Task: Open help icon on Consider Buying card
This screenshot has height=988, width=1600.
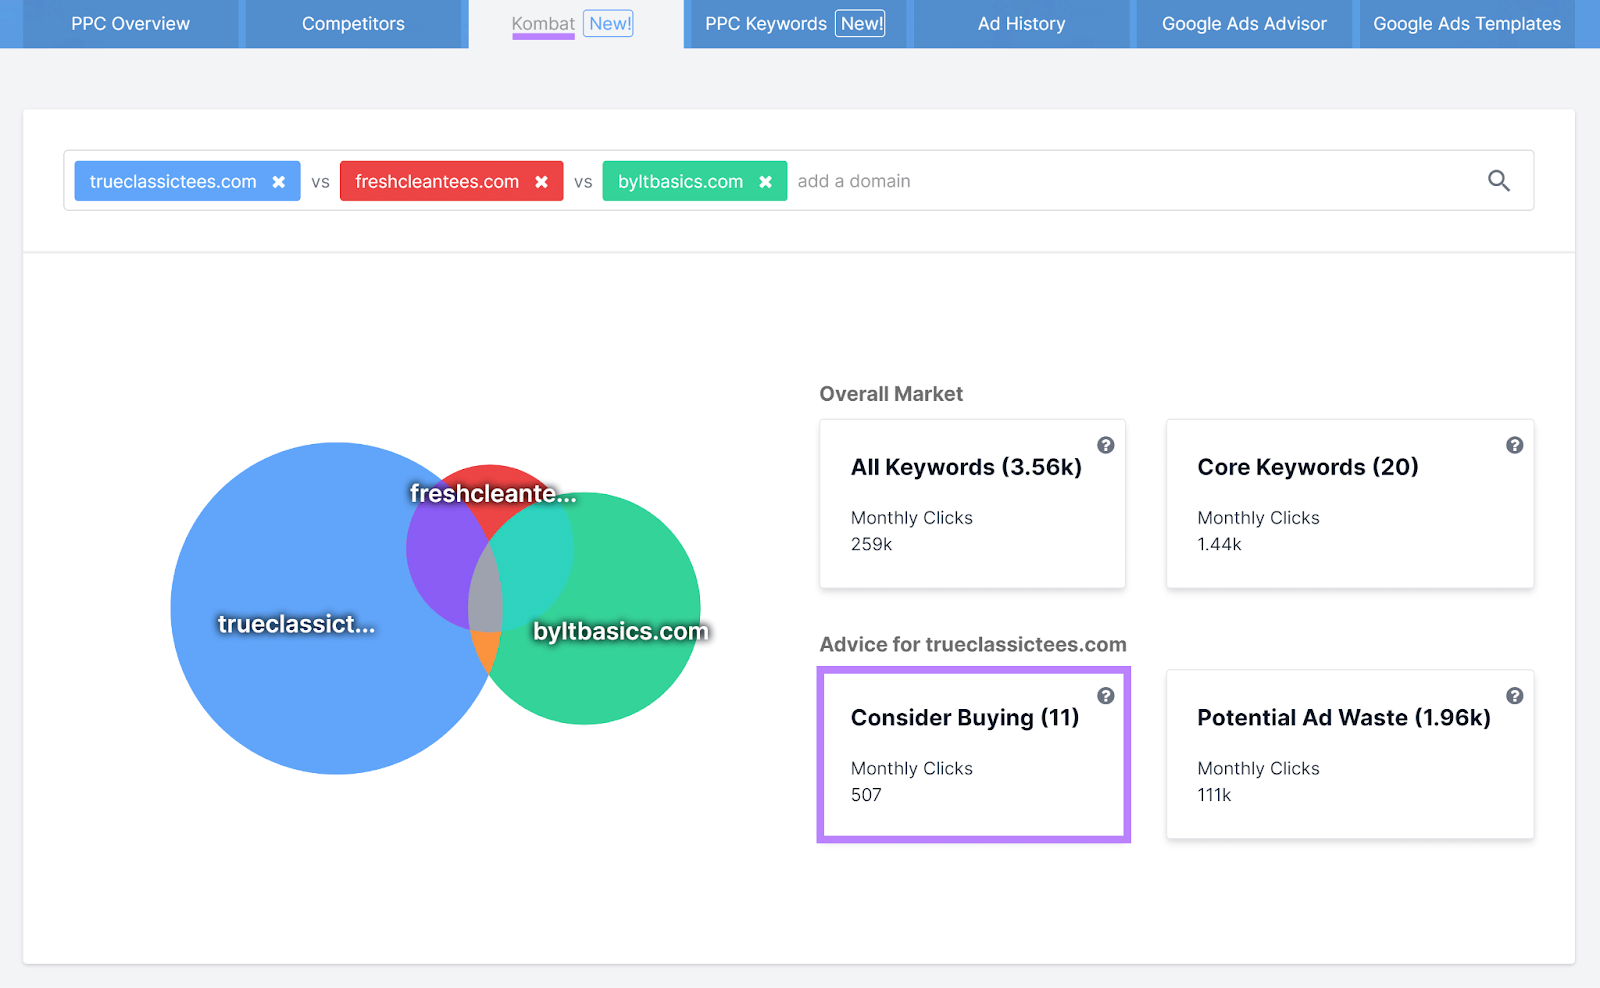Action: [1105, 696]
